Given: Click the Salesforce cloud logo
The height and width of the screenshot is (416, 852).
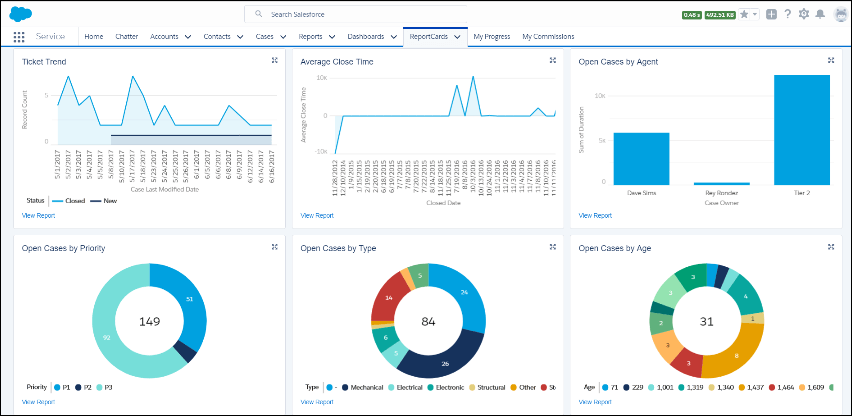Looking at the screenshot, I should coord(22,14).
